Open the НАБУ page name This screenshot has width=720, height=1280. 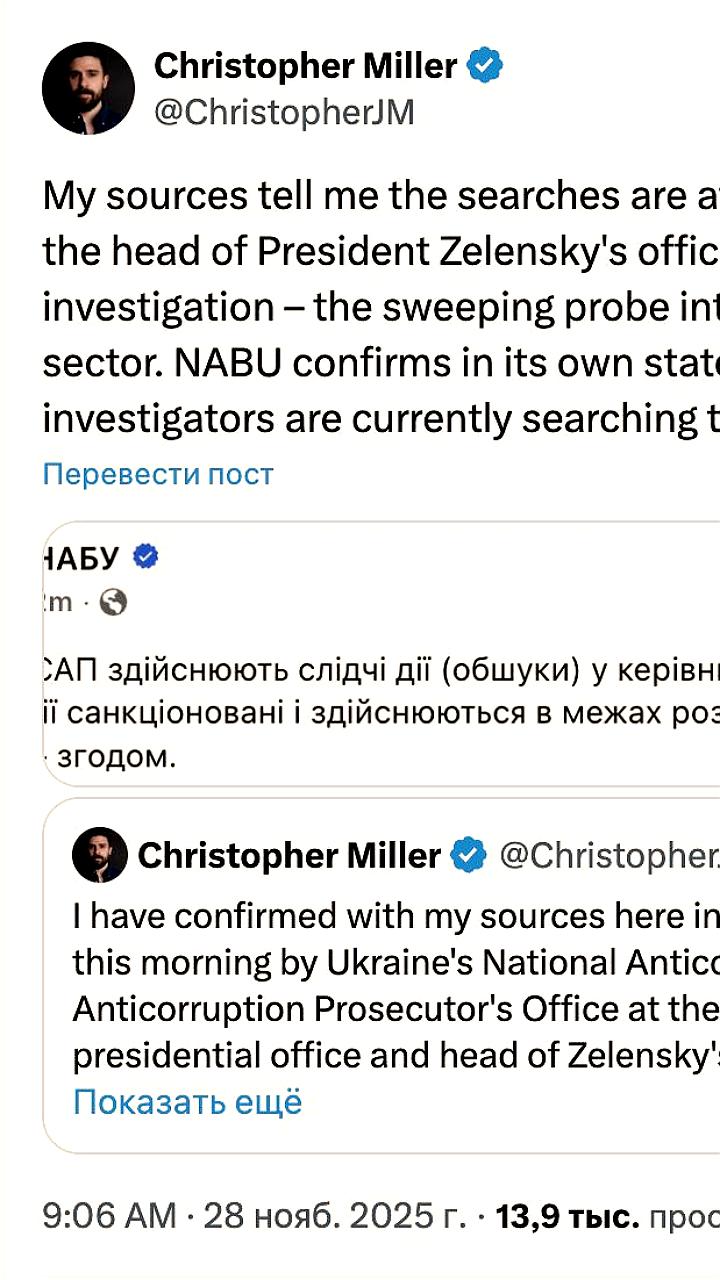82,557
